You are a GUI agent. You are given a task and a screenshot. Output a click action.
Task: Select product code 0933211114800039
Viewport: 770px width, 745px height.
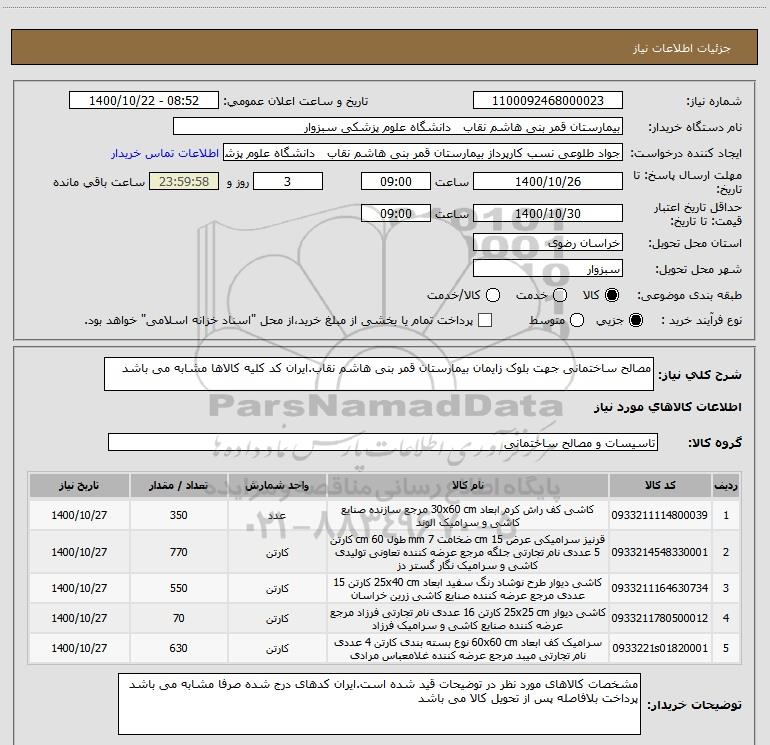coord(660,515)
